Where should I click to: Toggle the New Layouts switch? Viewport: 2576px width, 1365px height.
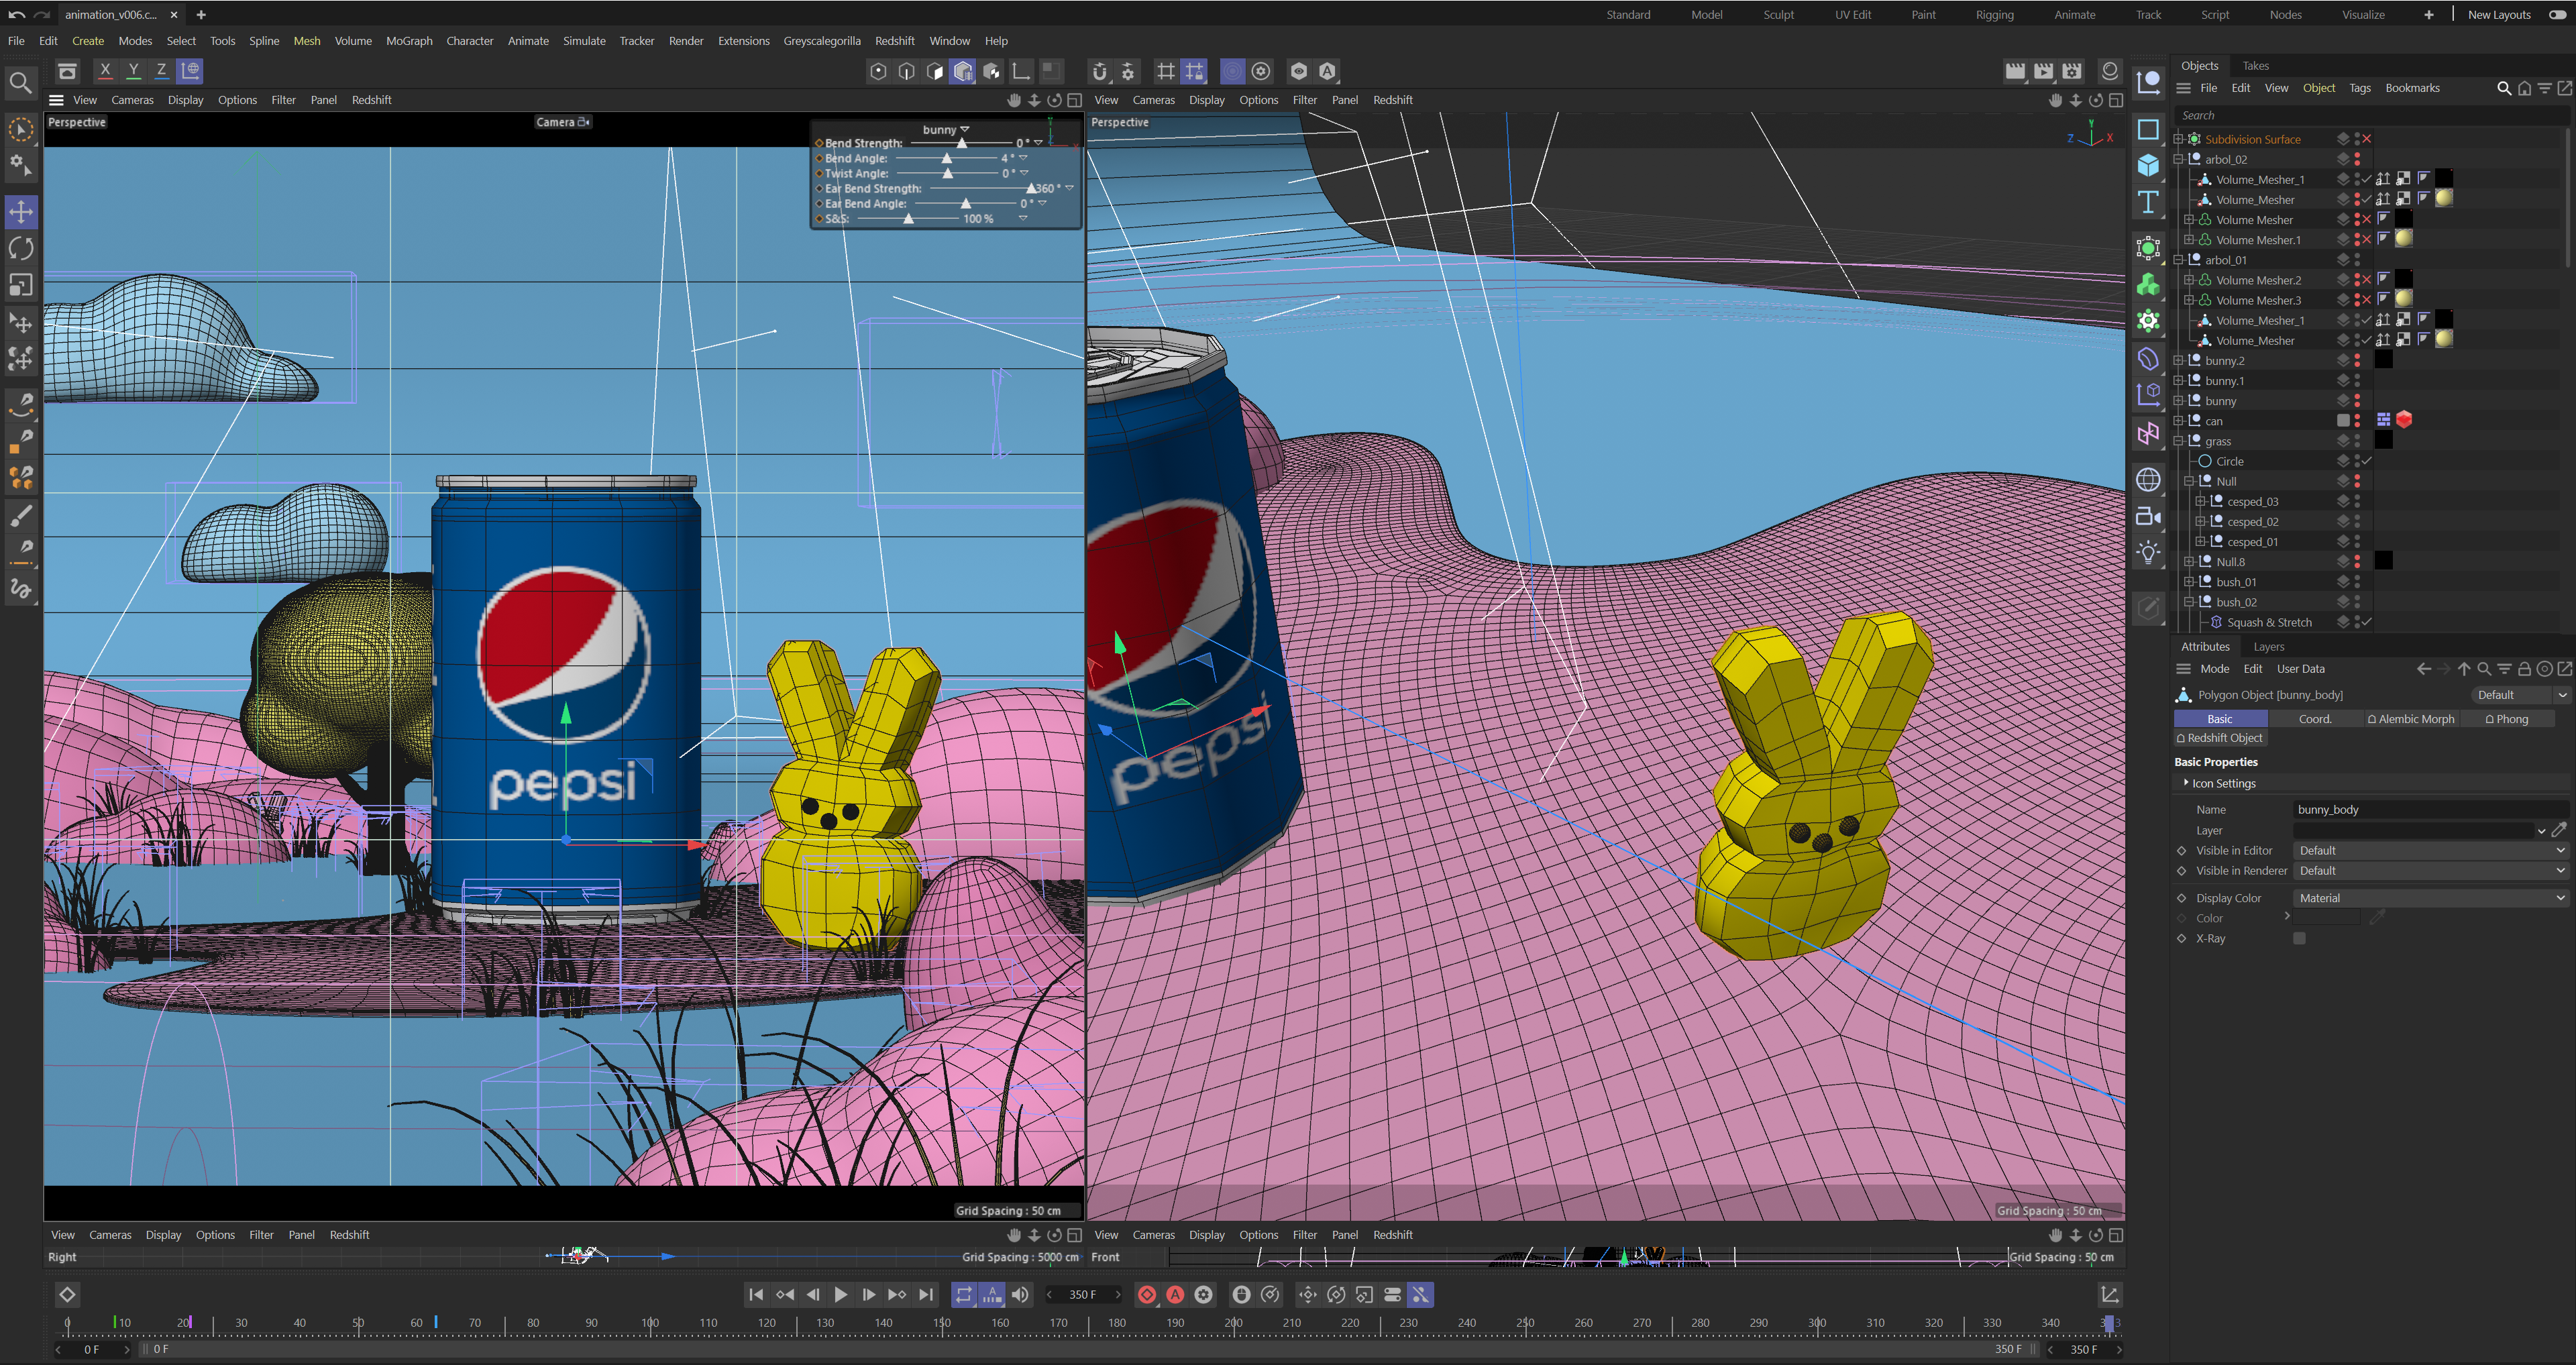[2558, 14]
